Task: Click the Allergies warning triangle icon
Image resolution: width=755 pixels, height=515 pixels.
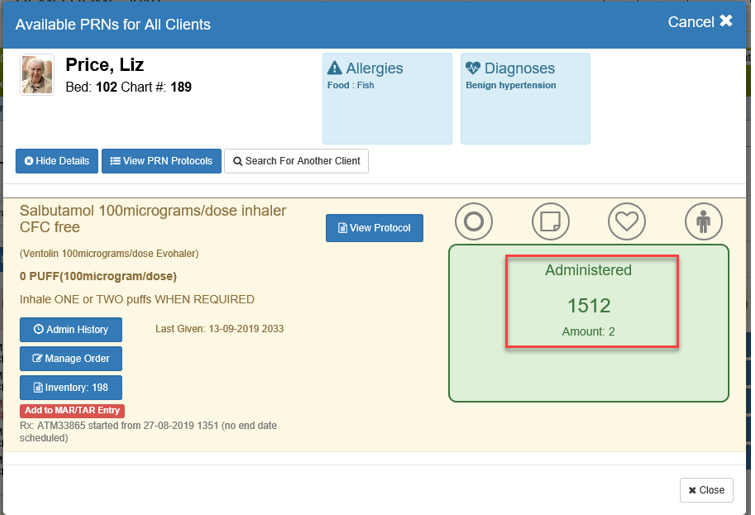Action: 335,69
